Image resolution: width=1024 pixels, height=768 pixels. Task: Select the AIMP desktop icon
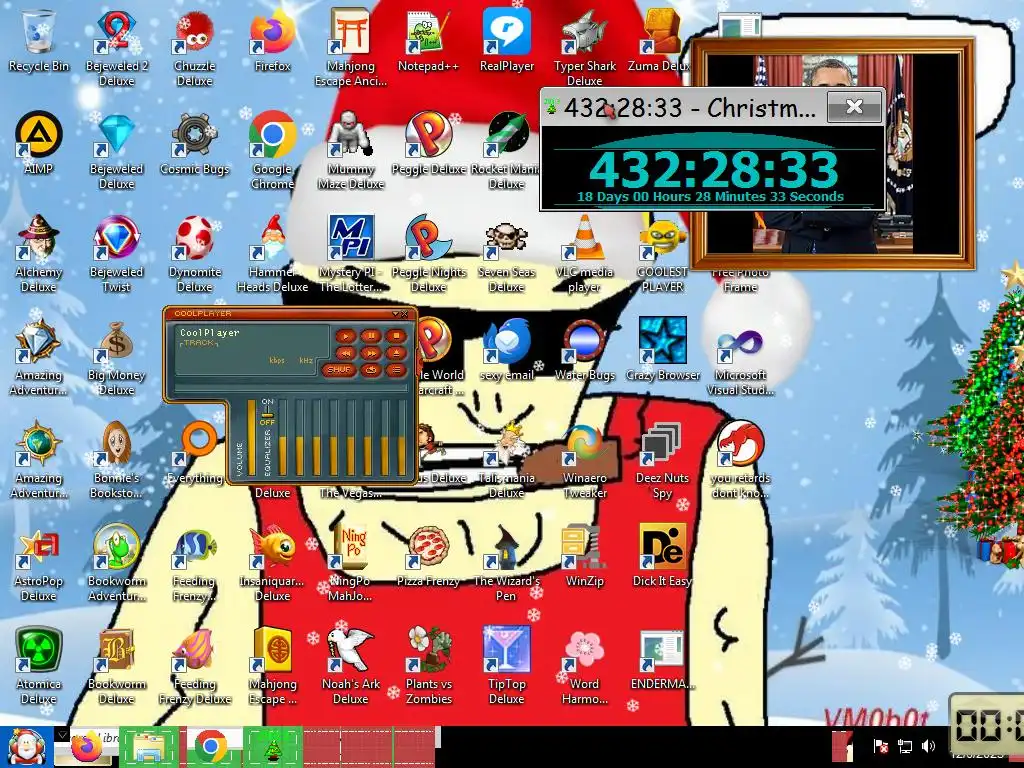click(39, 144)
